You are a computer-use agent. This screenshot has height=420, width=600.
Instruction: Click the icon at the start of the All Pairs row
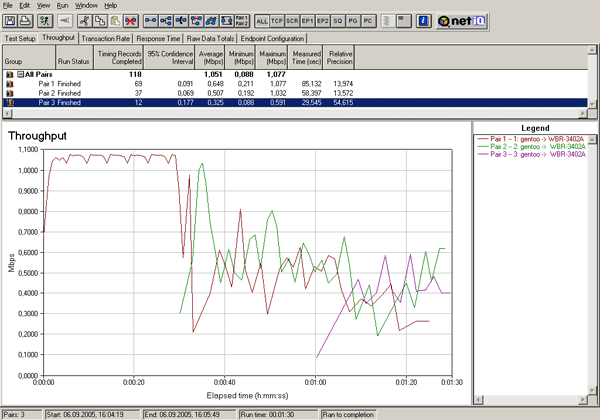click(x=10, y=74)
